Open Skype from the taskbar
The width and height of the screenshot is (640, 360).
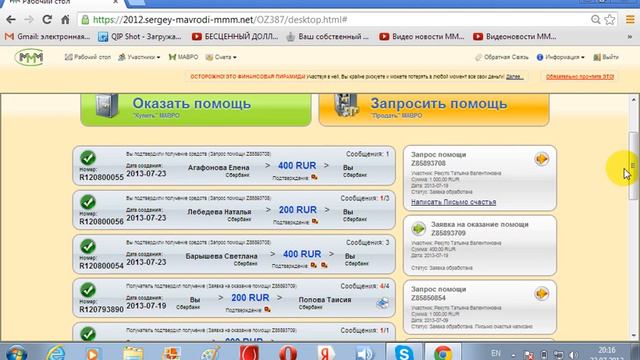[x=404, y=352]
